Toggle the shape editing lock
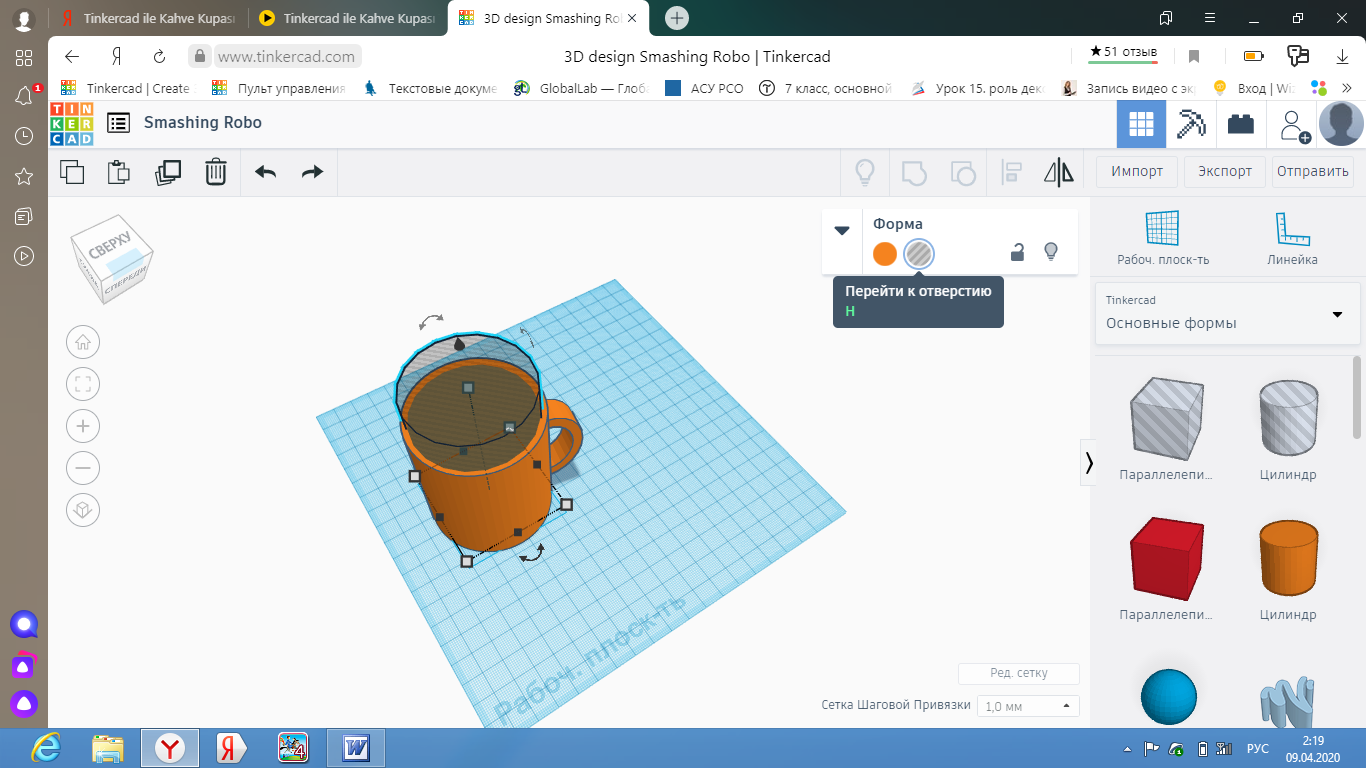The height and width of the screenshot is (768, 1366). [1017, 252]
